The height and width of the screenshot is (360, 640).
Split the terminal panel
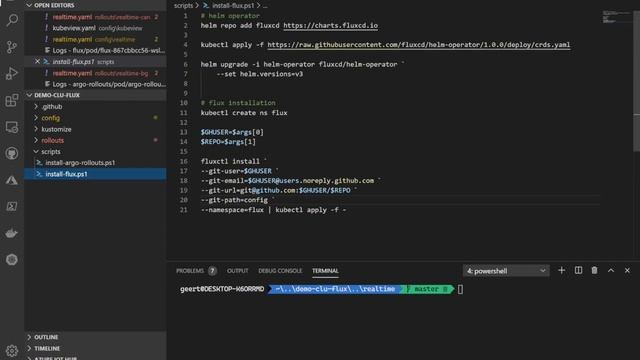578,270
